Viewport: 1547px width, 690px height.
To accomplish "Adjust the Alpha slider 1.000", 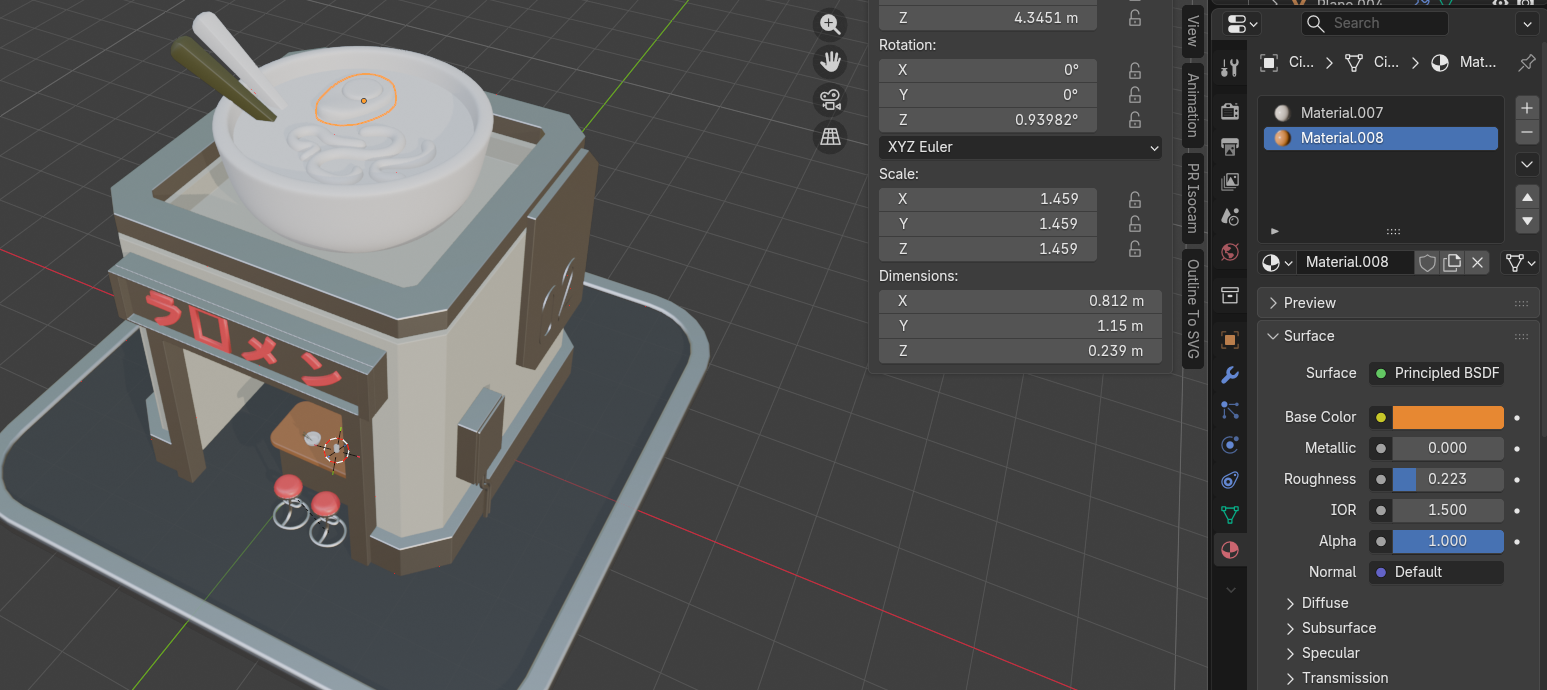I will [x=1448, y=541].
